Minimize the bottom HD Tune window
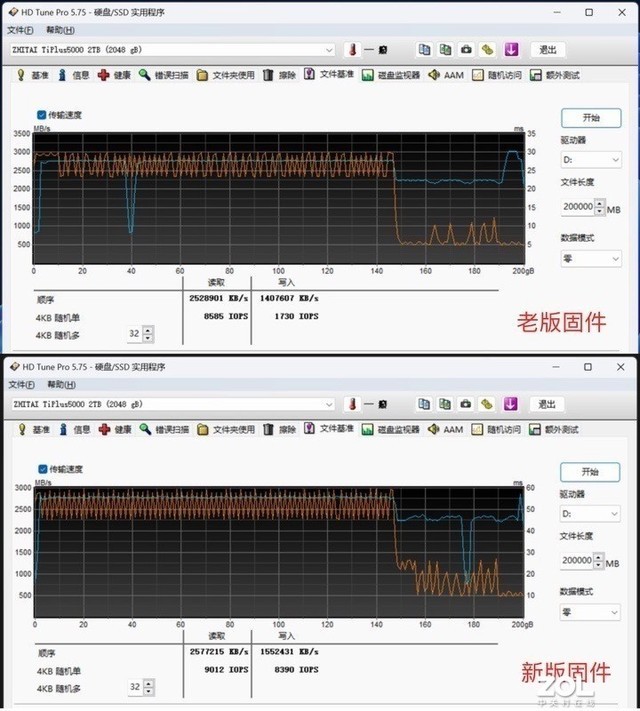Viewport: 640px width, 711px height. (x=556, y=367)
